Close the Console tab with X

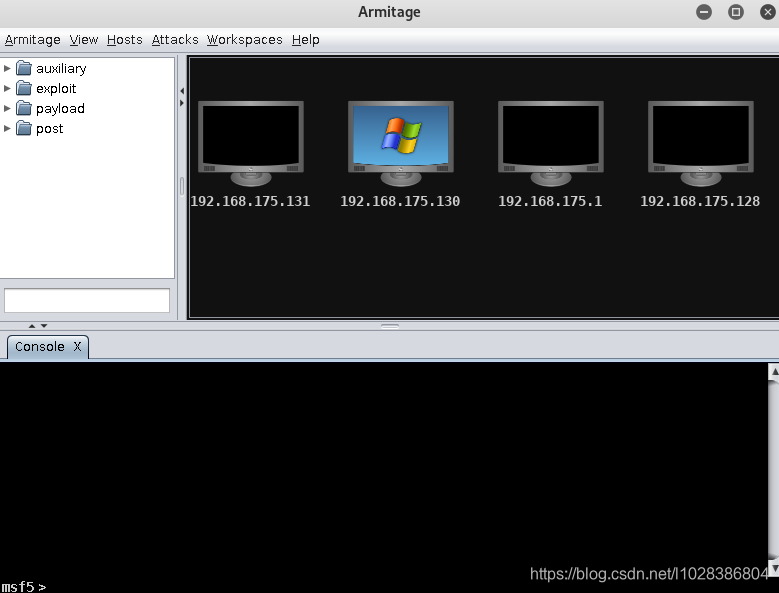tap(78, 347)
